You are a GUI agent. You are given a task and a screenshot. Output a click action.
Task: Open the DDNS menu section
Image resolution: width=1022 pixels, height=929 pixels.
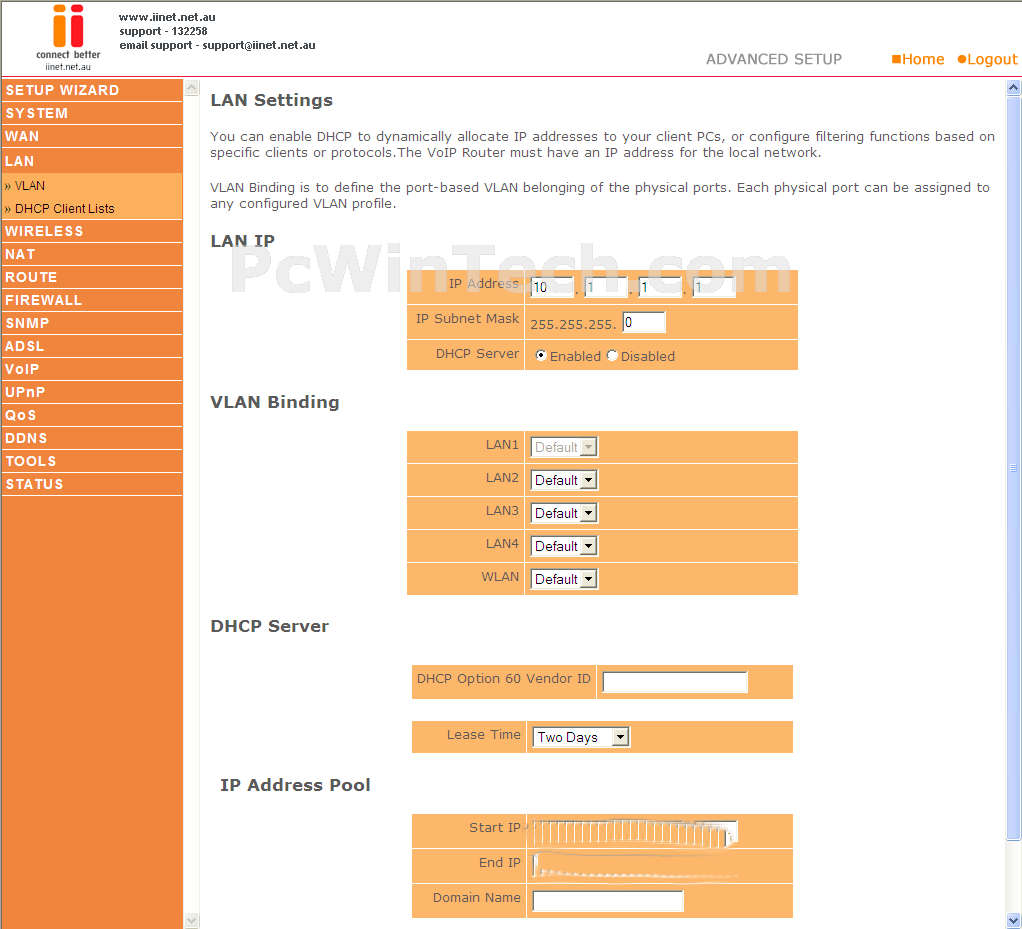click(x=92, y=438)
